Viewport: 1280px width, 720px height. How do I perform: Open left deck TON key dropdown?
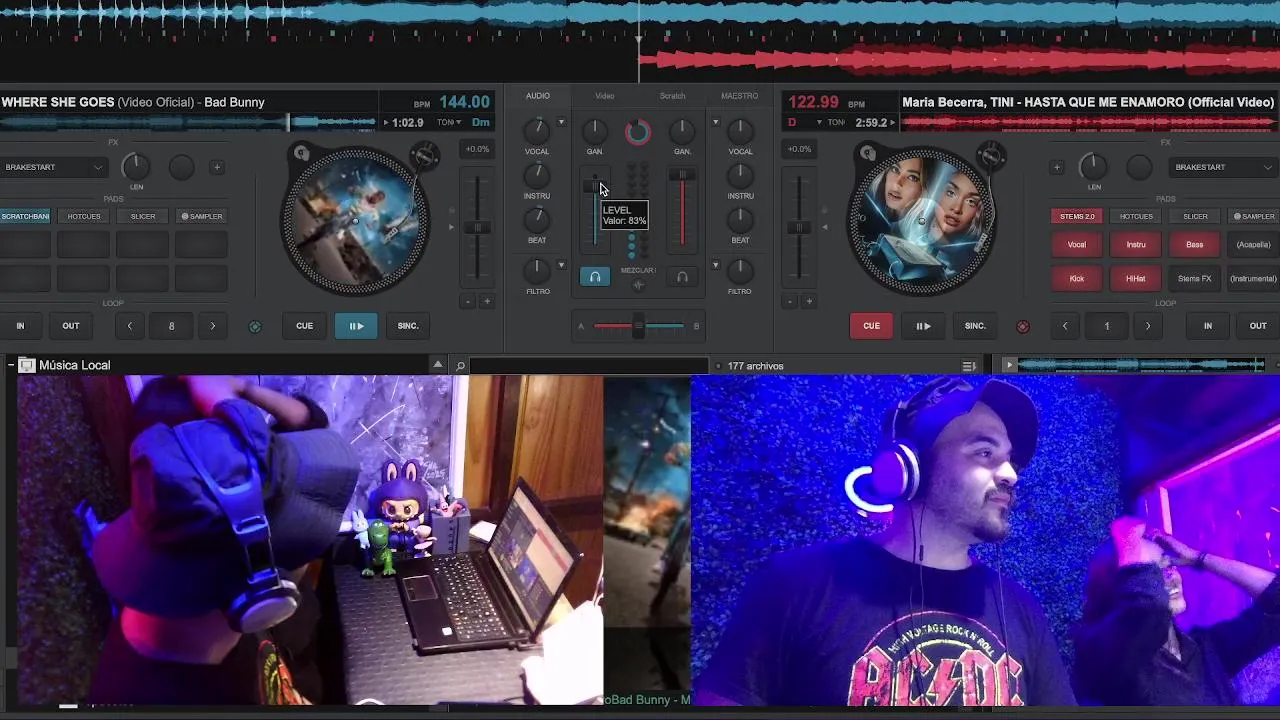point(449,123)
